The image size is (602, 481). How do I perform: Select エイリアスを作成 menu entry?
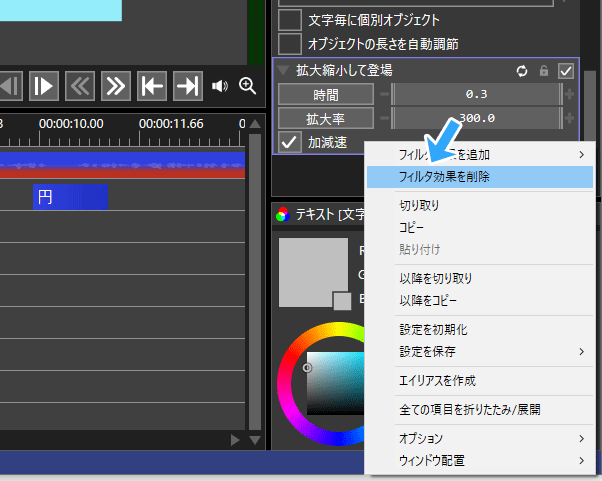click(x=480, y=380)
